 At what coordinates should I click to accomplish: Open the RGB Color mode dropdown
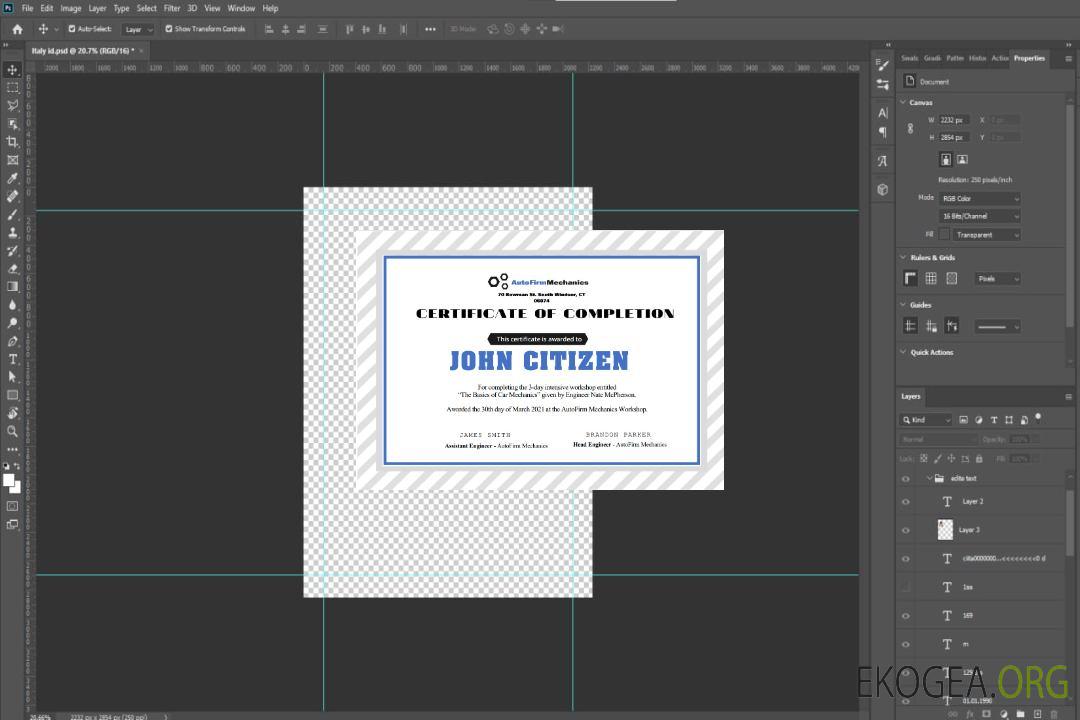click(979, 199)
